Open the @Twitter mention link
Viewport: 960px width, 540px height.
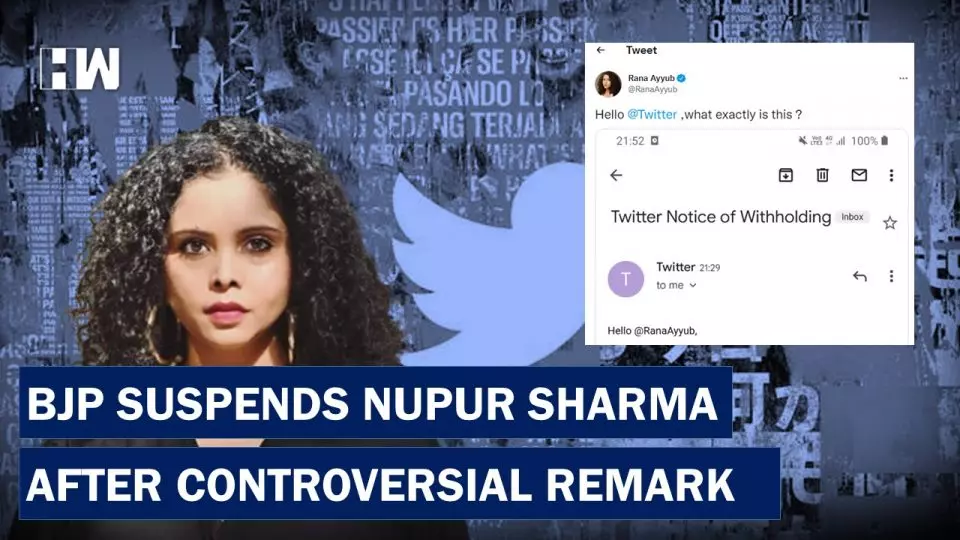tap(652, 114)
